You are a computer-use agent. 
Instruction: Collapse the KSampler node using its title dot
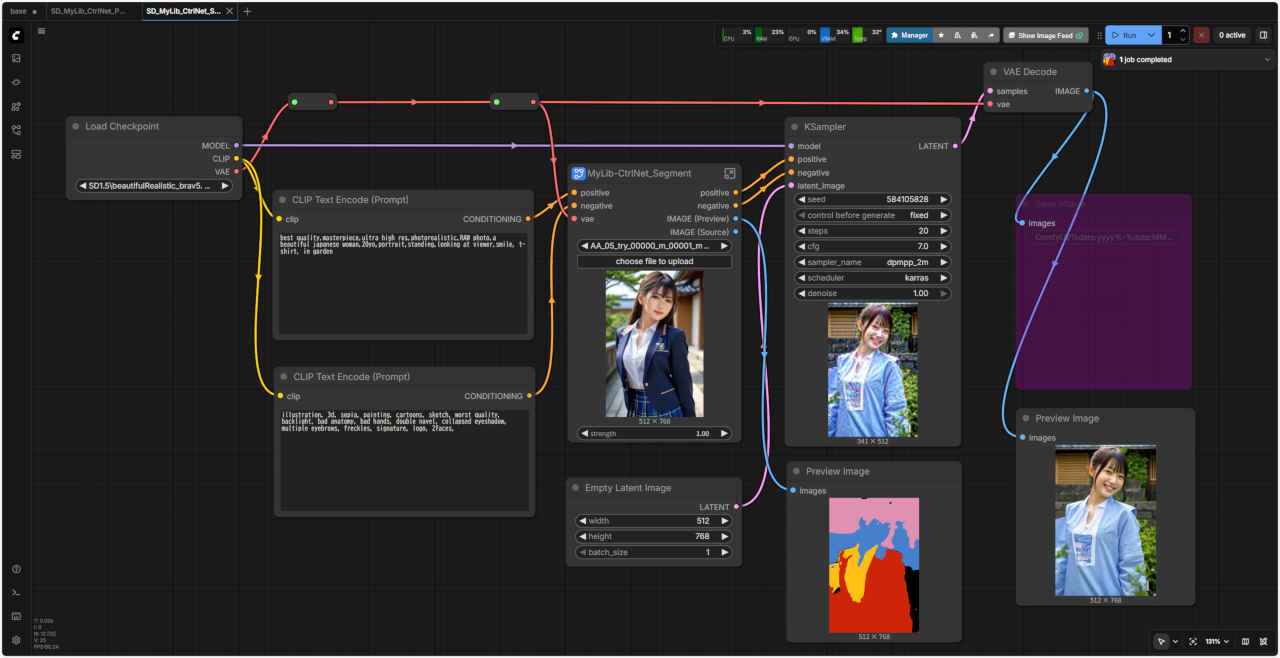coord(794,127)
